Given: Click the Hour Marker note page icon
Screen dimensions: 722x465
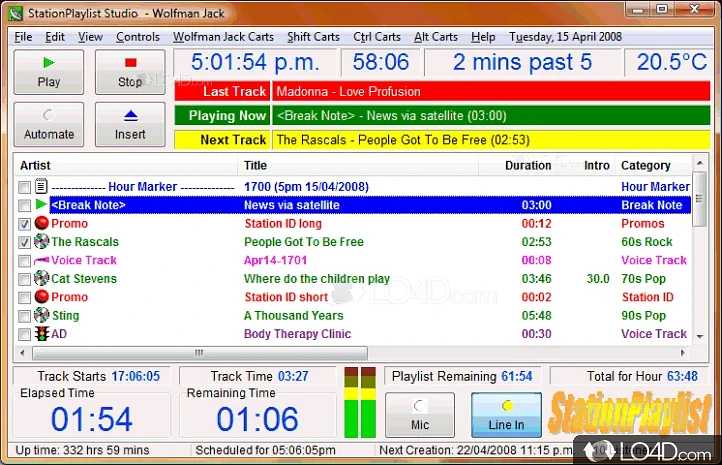Looking at the screenshot, I should tap(41, 186).
